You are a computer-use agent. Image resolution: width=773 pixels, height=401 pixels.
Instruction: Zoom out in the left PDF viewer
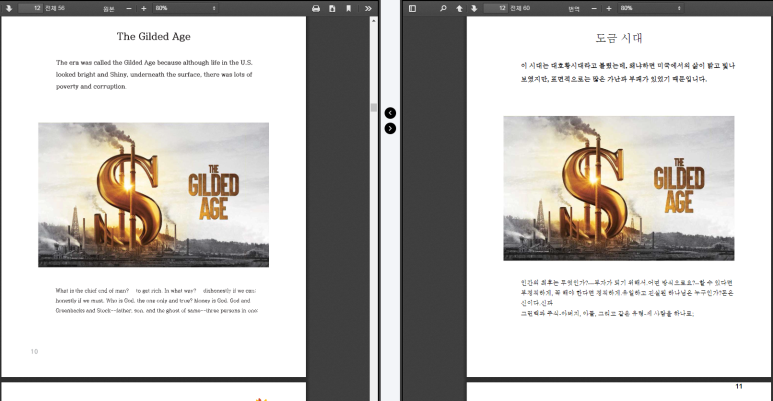(129, 8)
